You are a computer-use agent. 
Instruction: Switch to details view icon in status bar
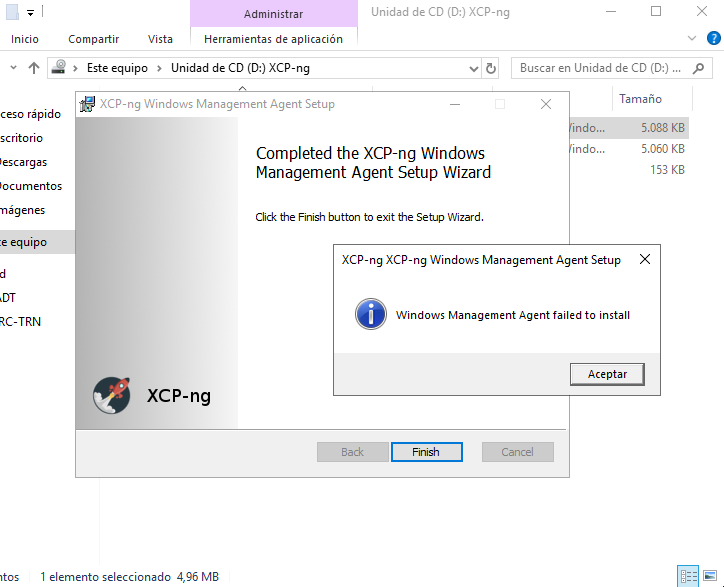coord(688,576)
